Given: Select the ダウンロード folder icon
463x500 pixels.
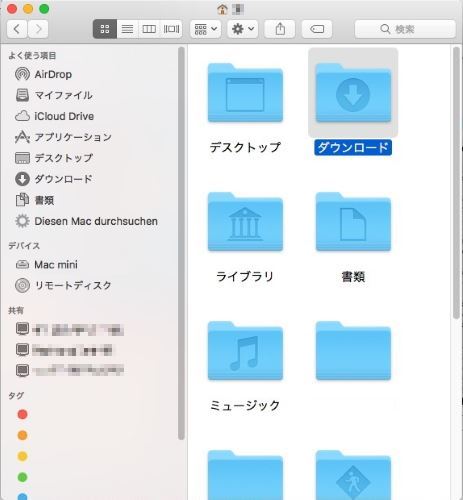Looking at the screenshot, I should (353, 93).
